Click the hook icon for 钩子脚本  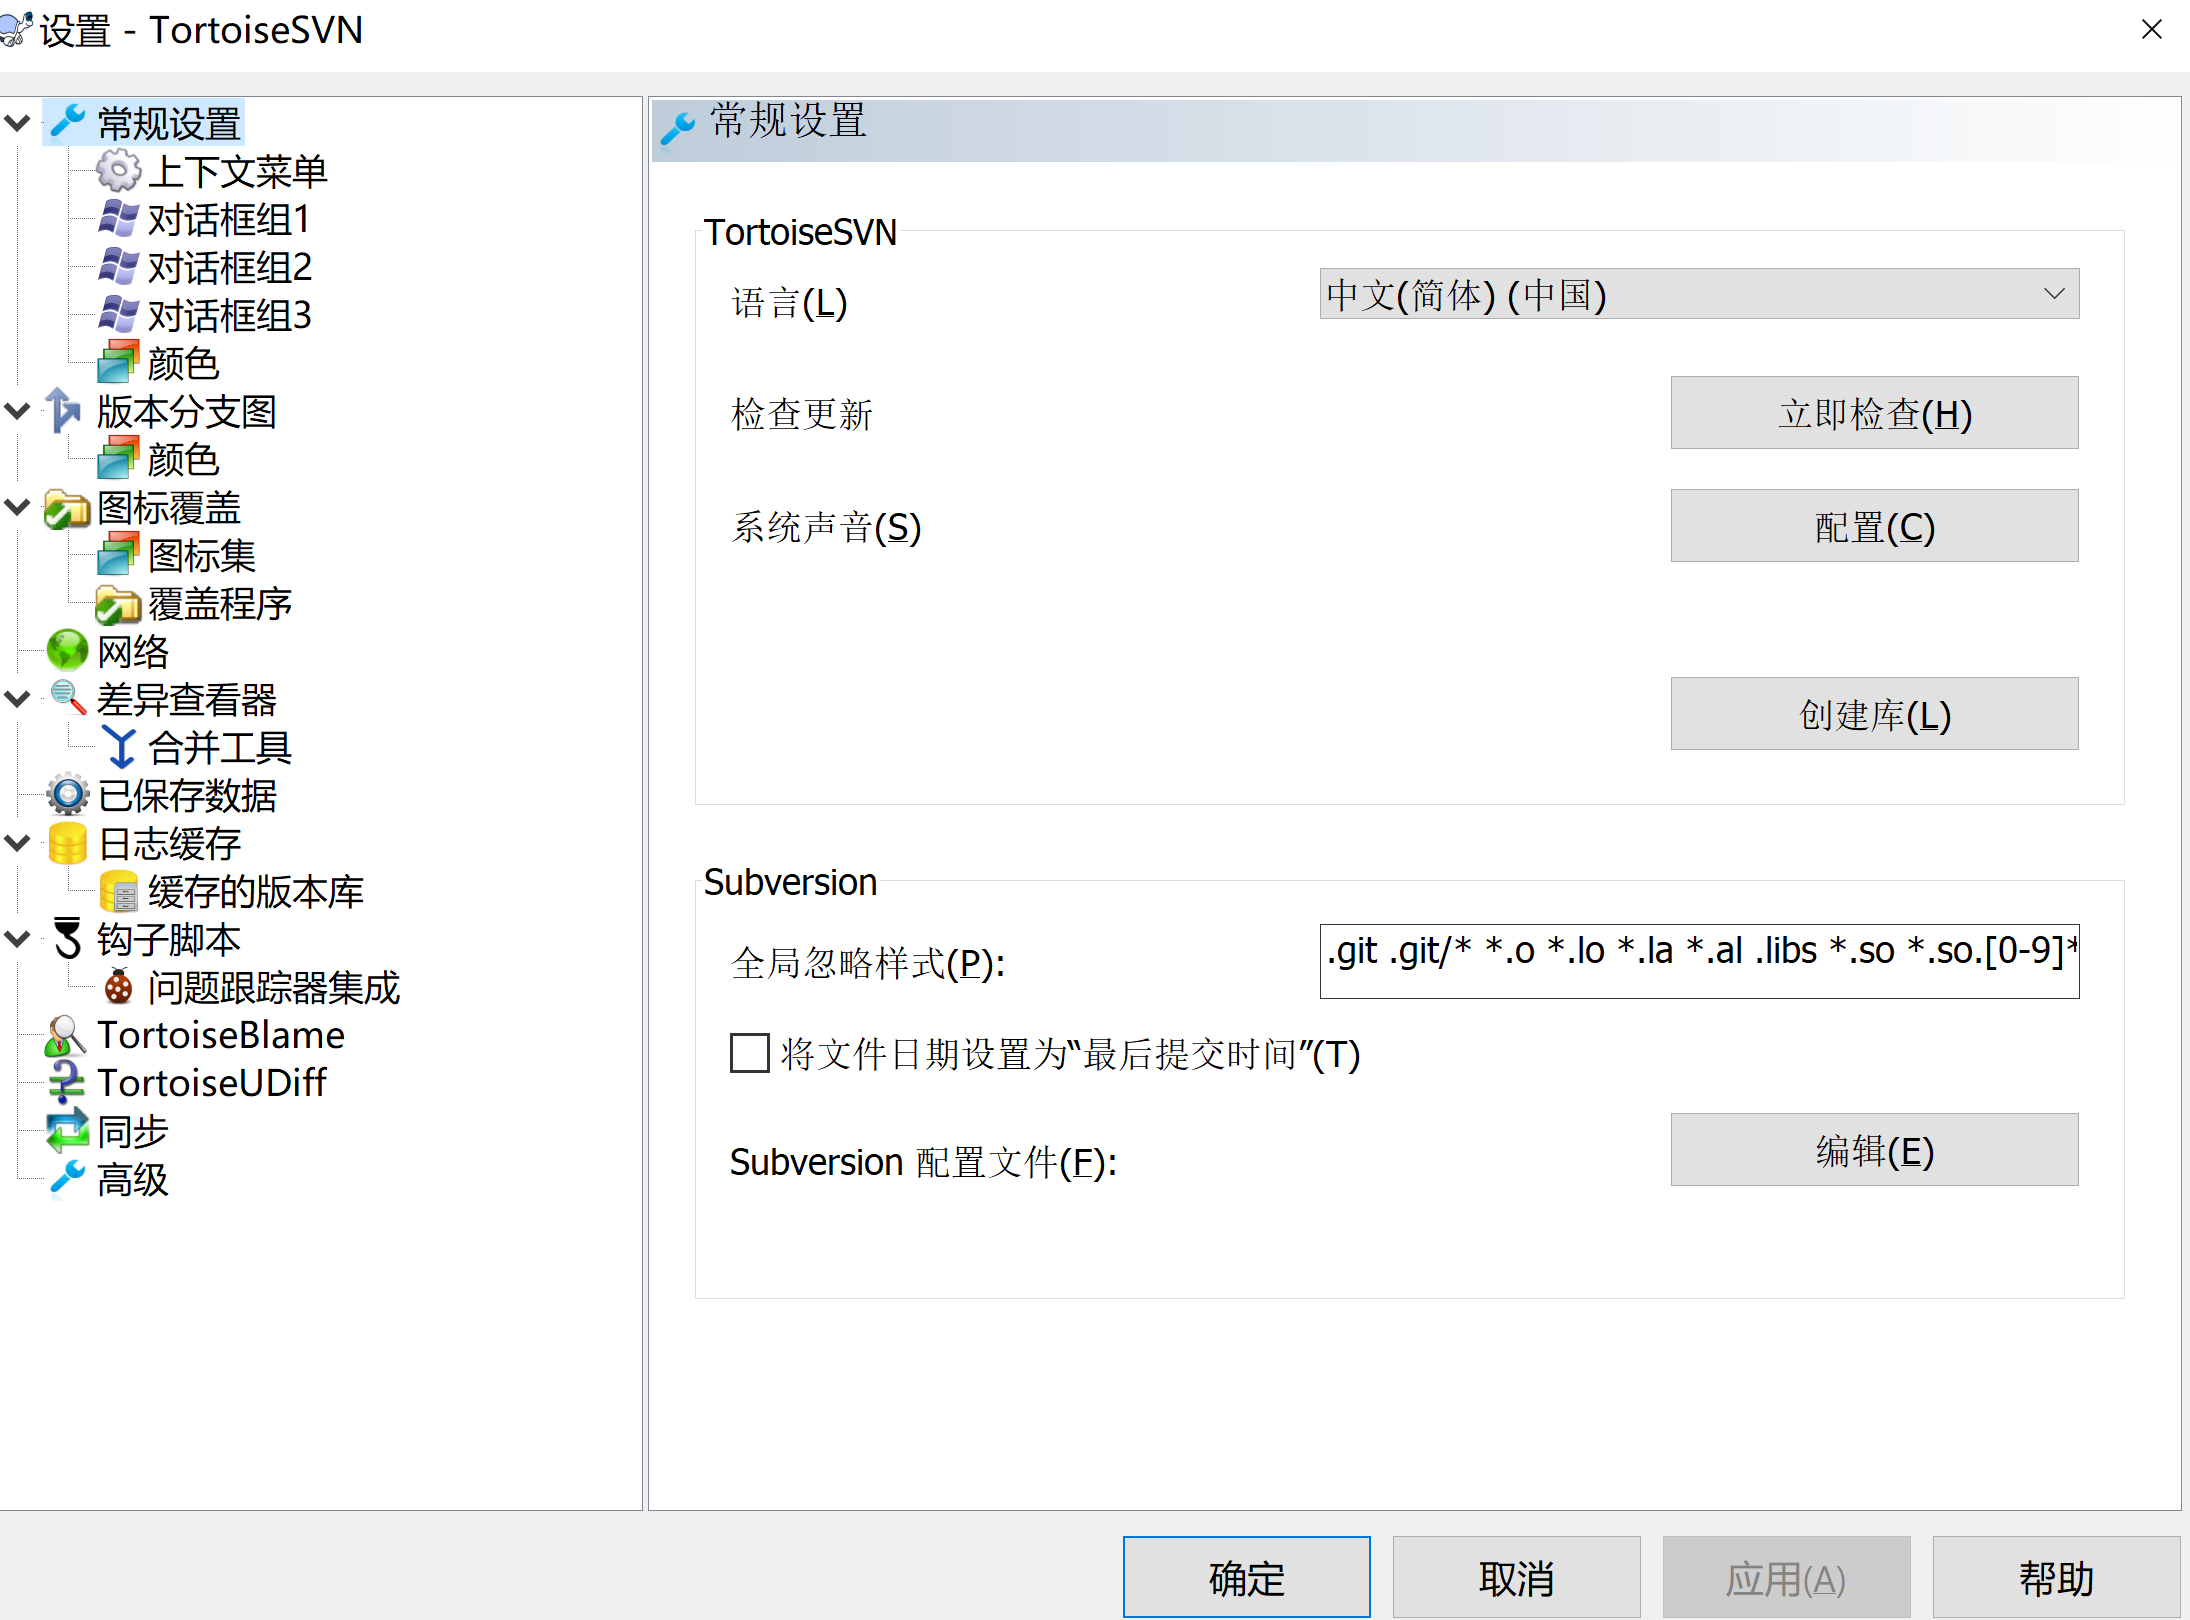[x=67, y=939]
